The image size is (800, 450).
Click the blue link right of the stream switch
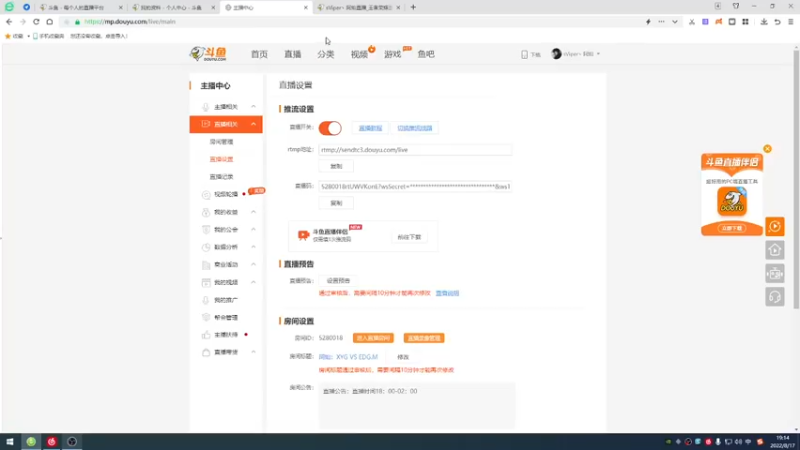370,128
